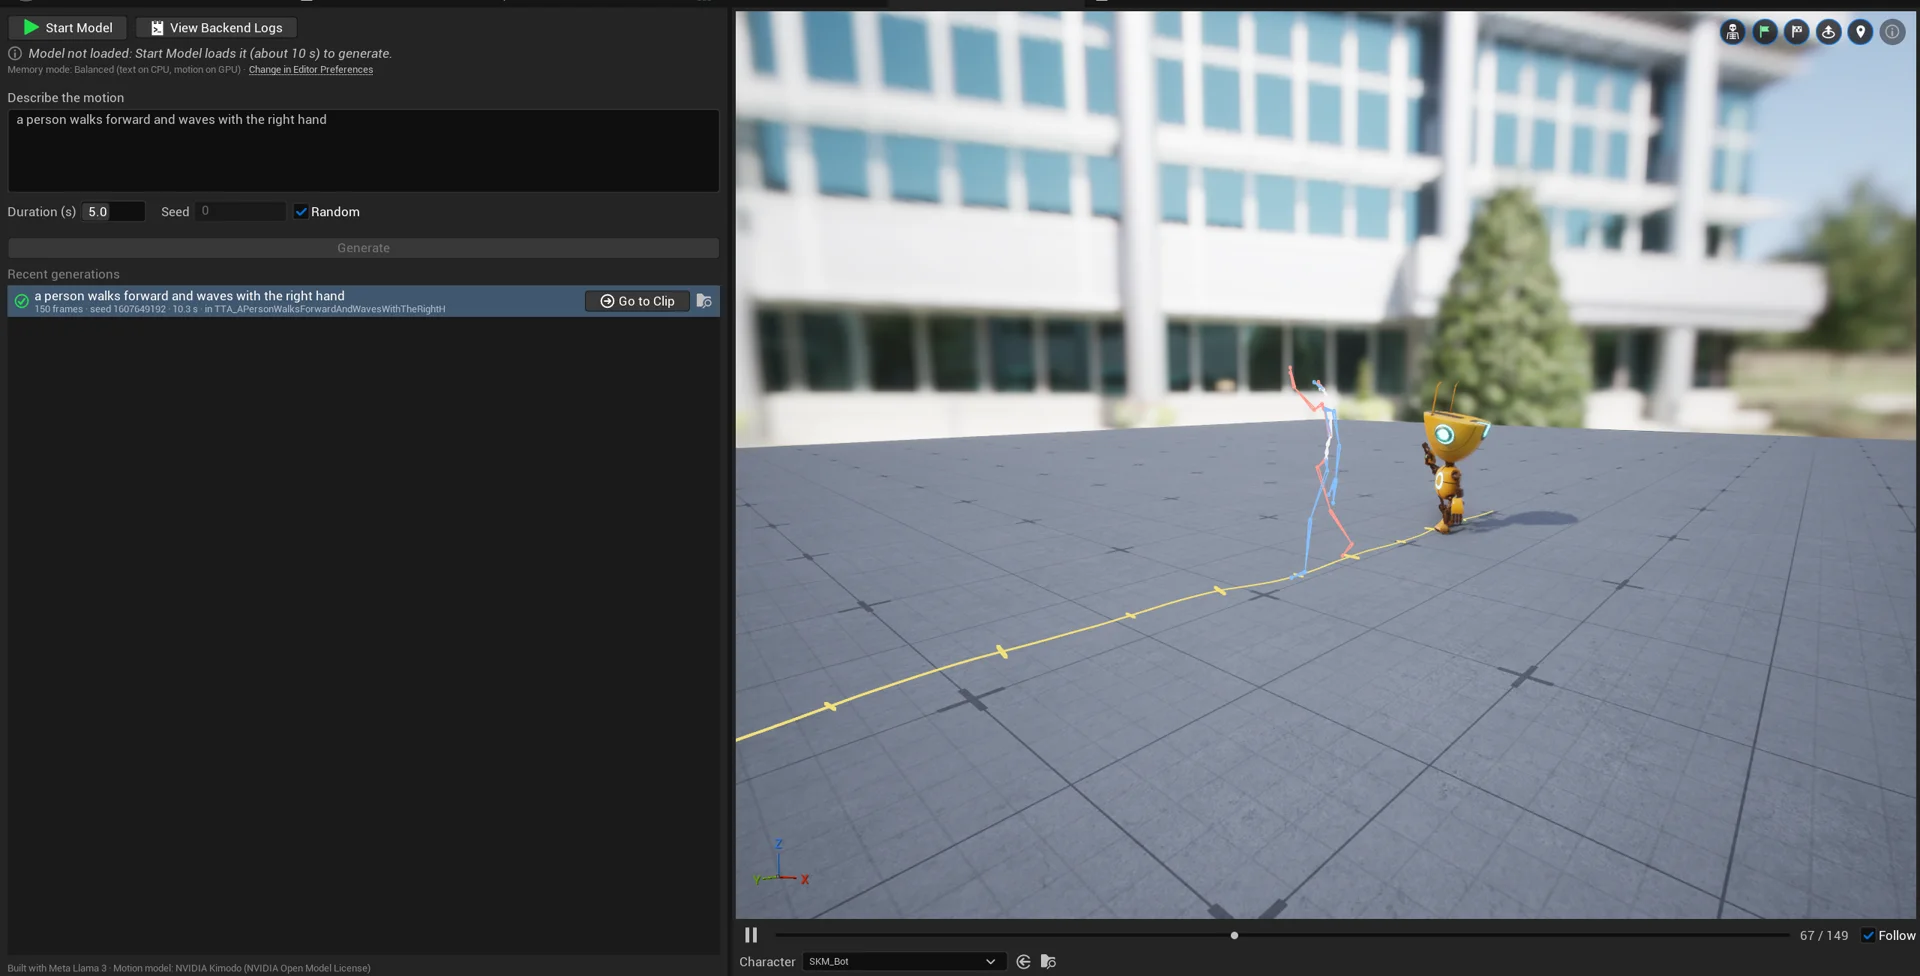Click the Generate button

[363, 248]
